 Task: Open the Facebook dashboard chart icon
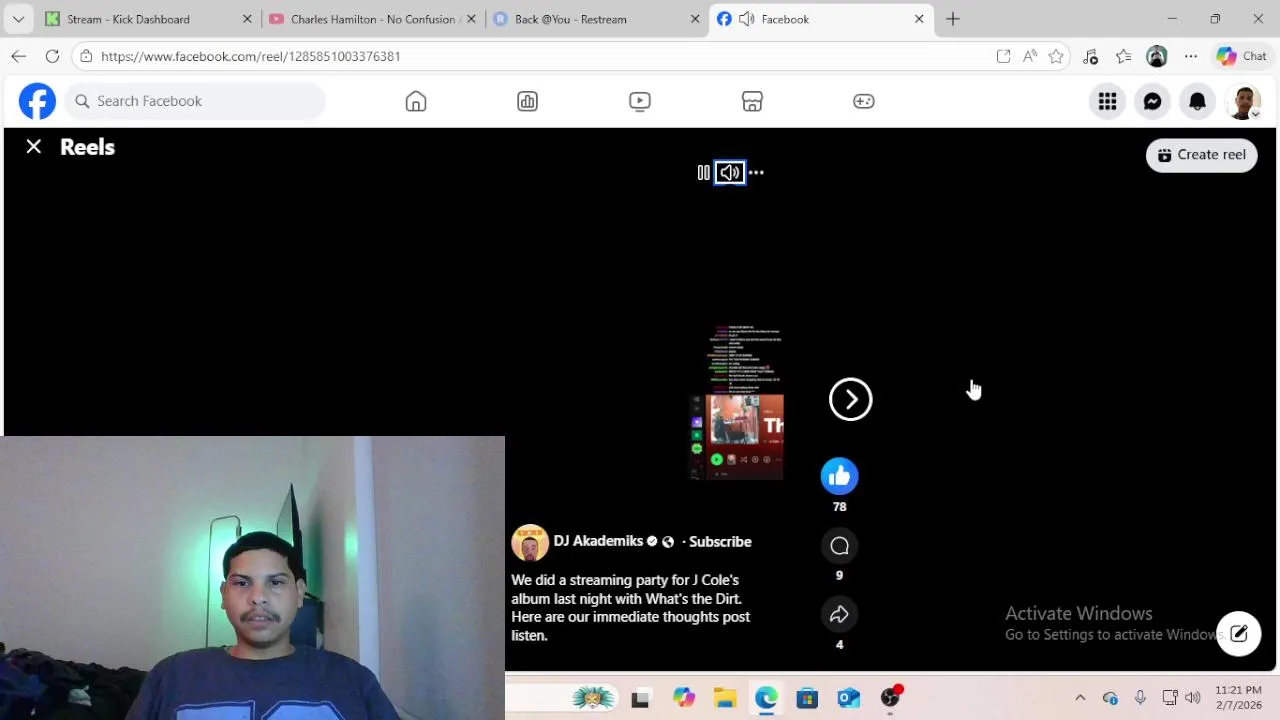[528, 101]
